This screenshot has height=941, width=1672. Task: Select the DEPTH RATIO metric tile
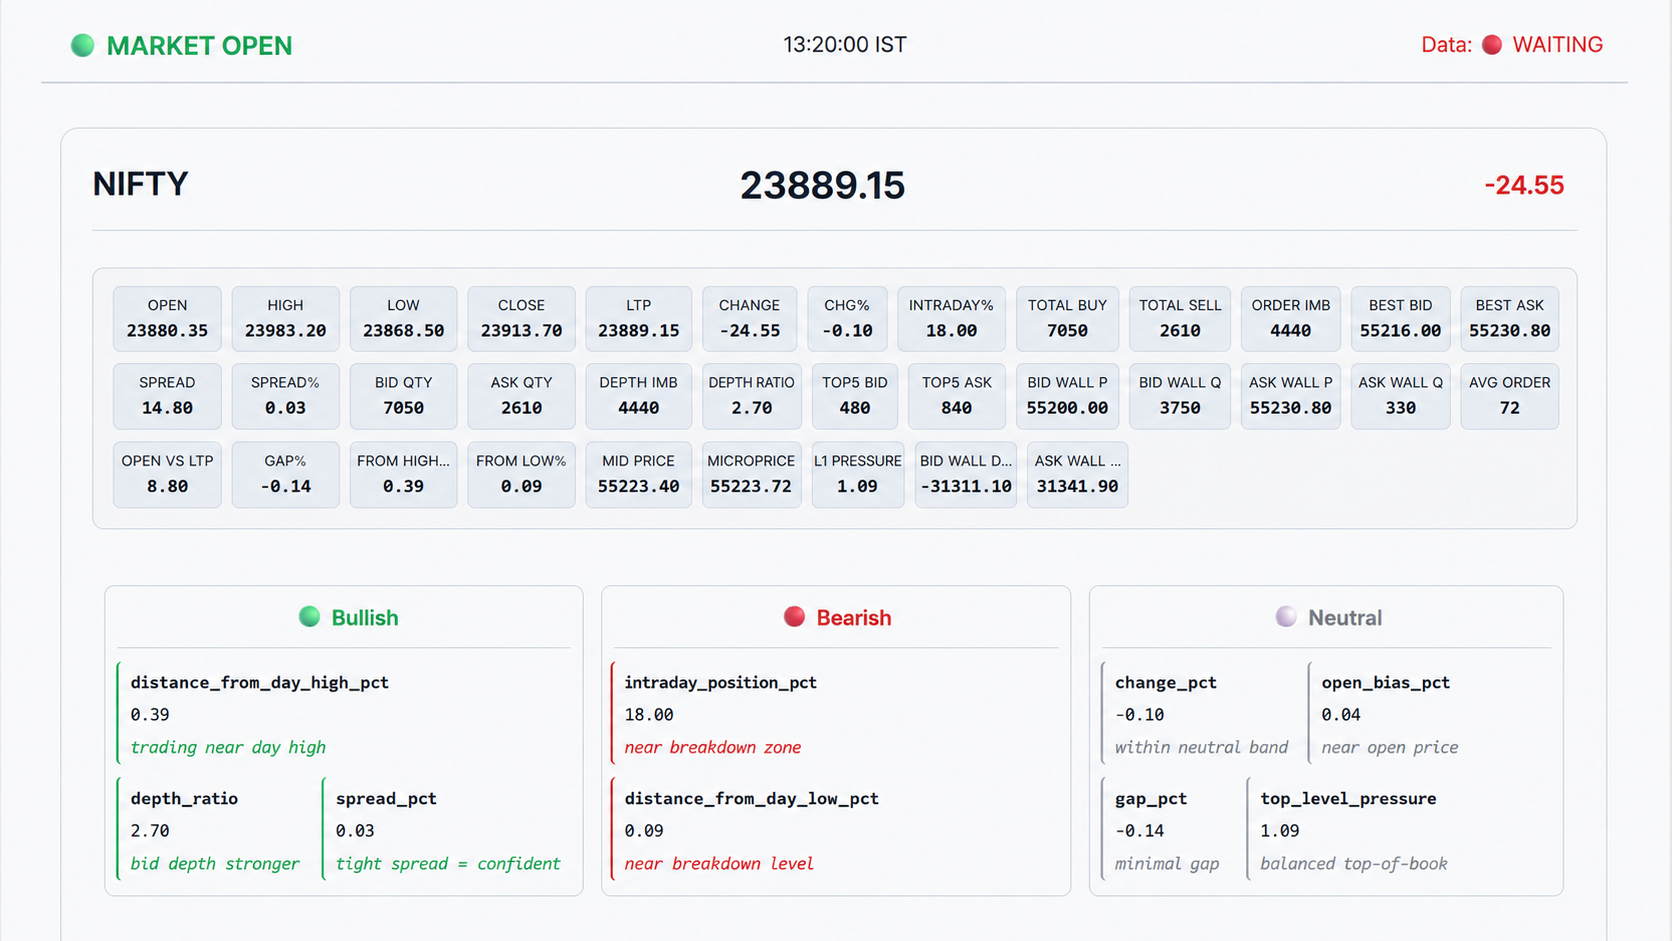point(751,396)
